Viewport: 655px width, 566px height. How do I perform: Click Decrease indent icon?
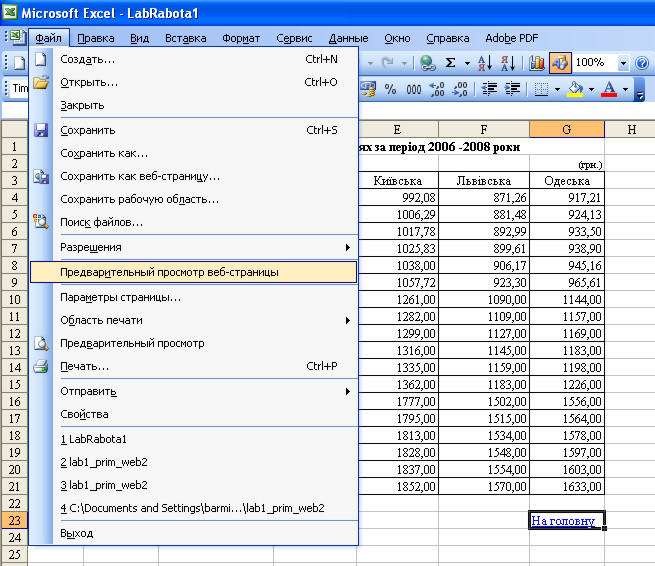tap(489, 89)
